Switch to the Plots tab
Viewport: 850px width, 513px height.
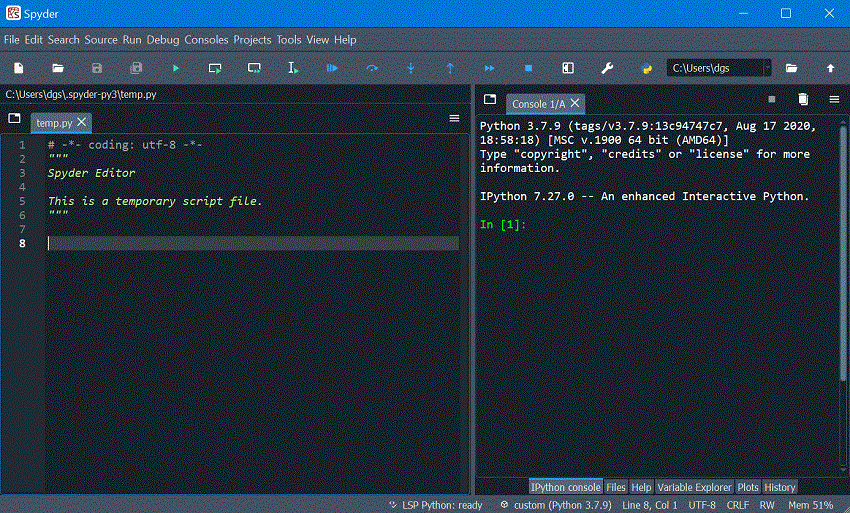coord(748,487)
